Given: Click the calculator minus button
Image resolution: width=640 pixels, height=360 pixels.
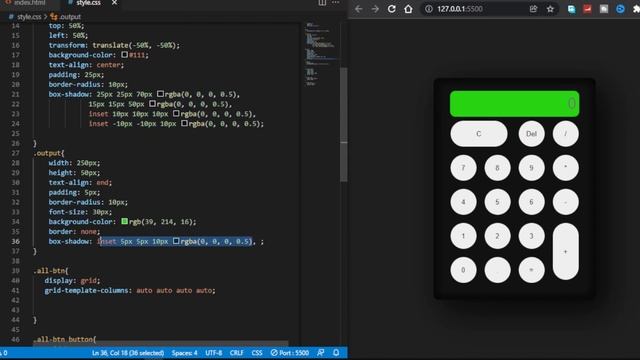Looking at the screenshot, I should click(x=565, y=202).
